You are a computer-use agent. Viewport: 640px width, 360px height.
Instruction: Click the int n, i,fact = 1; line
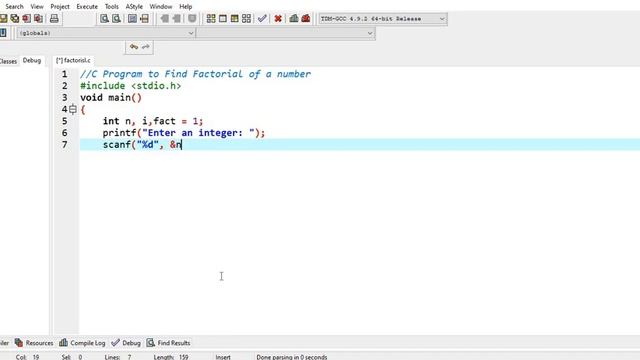(153, 121)
